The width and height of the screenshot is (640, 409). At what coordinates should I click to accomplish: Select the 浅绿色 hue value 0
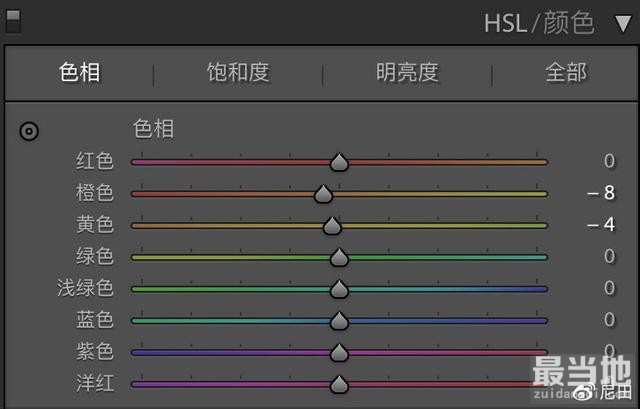click(609, 288)
